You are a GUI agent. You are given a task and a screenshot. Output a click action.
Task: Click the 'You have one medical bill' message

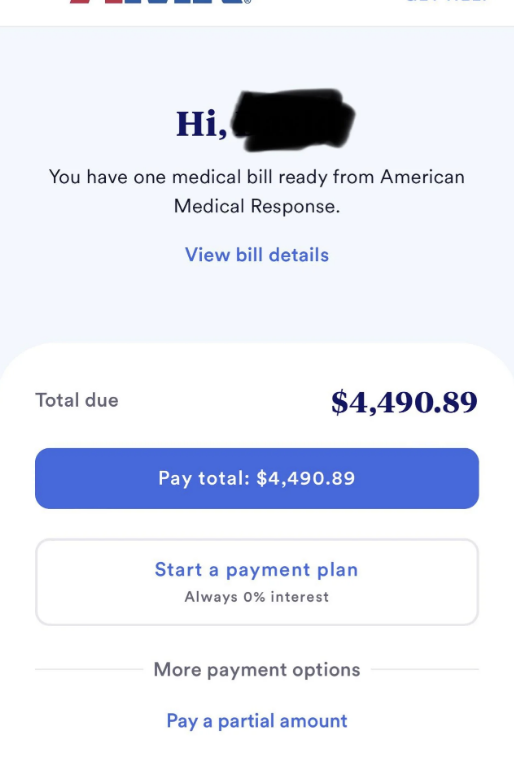[x=257, y=191]
